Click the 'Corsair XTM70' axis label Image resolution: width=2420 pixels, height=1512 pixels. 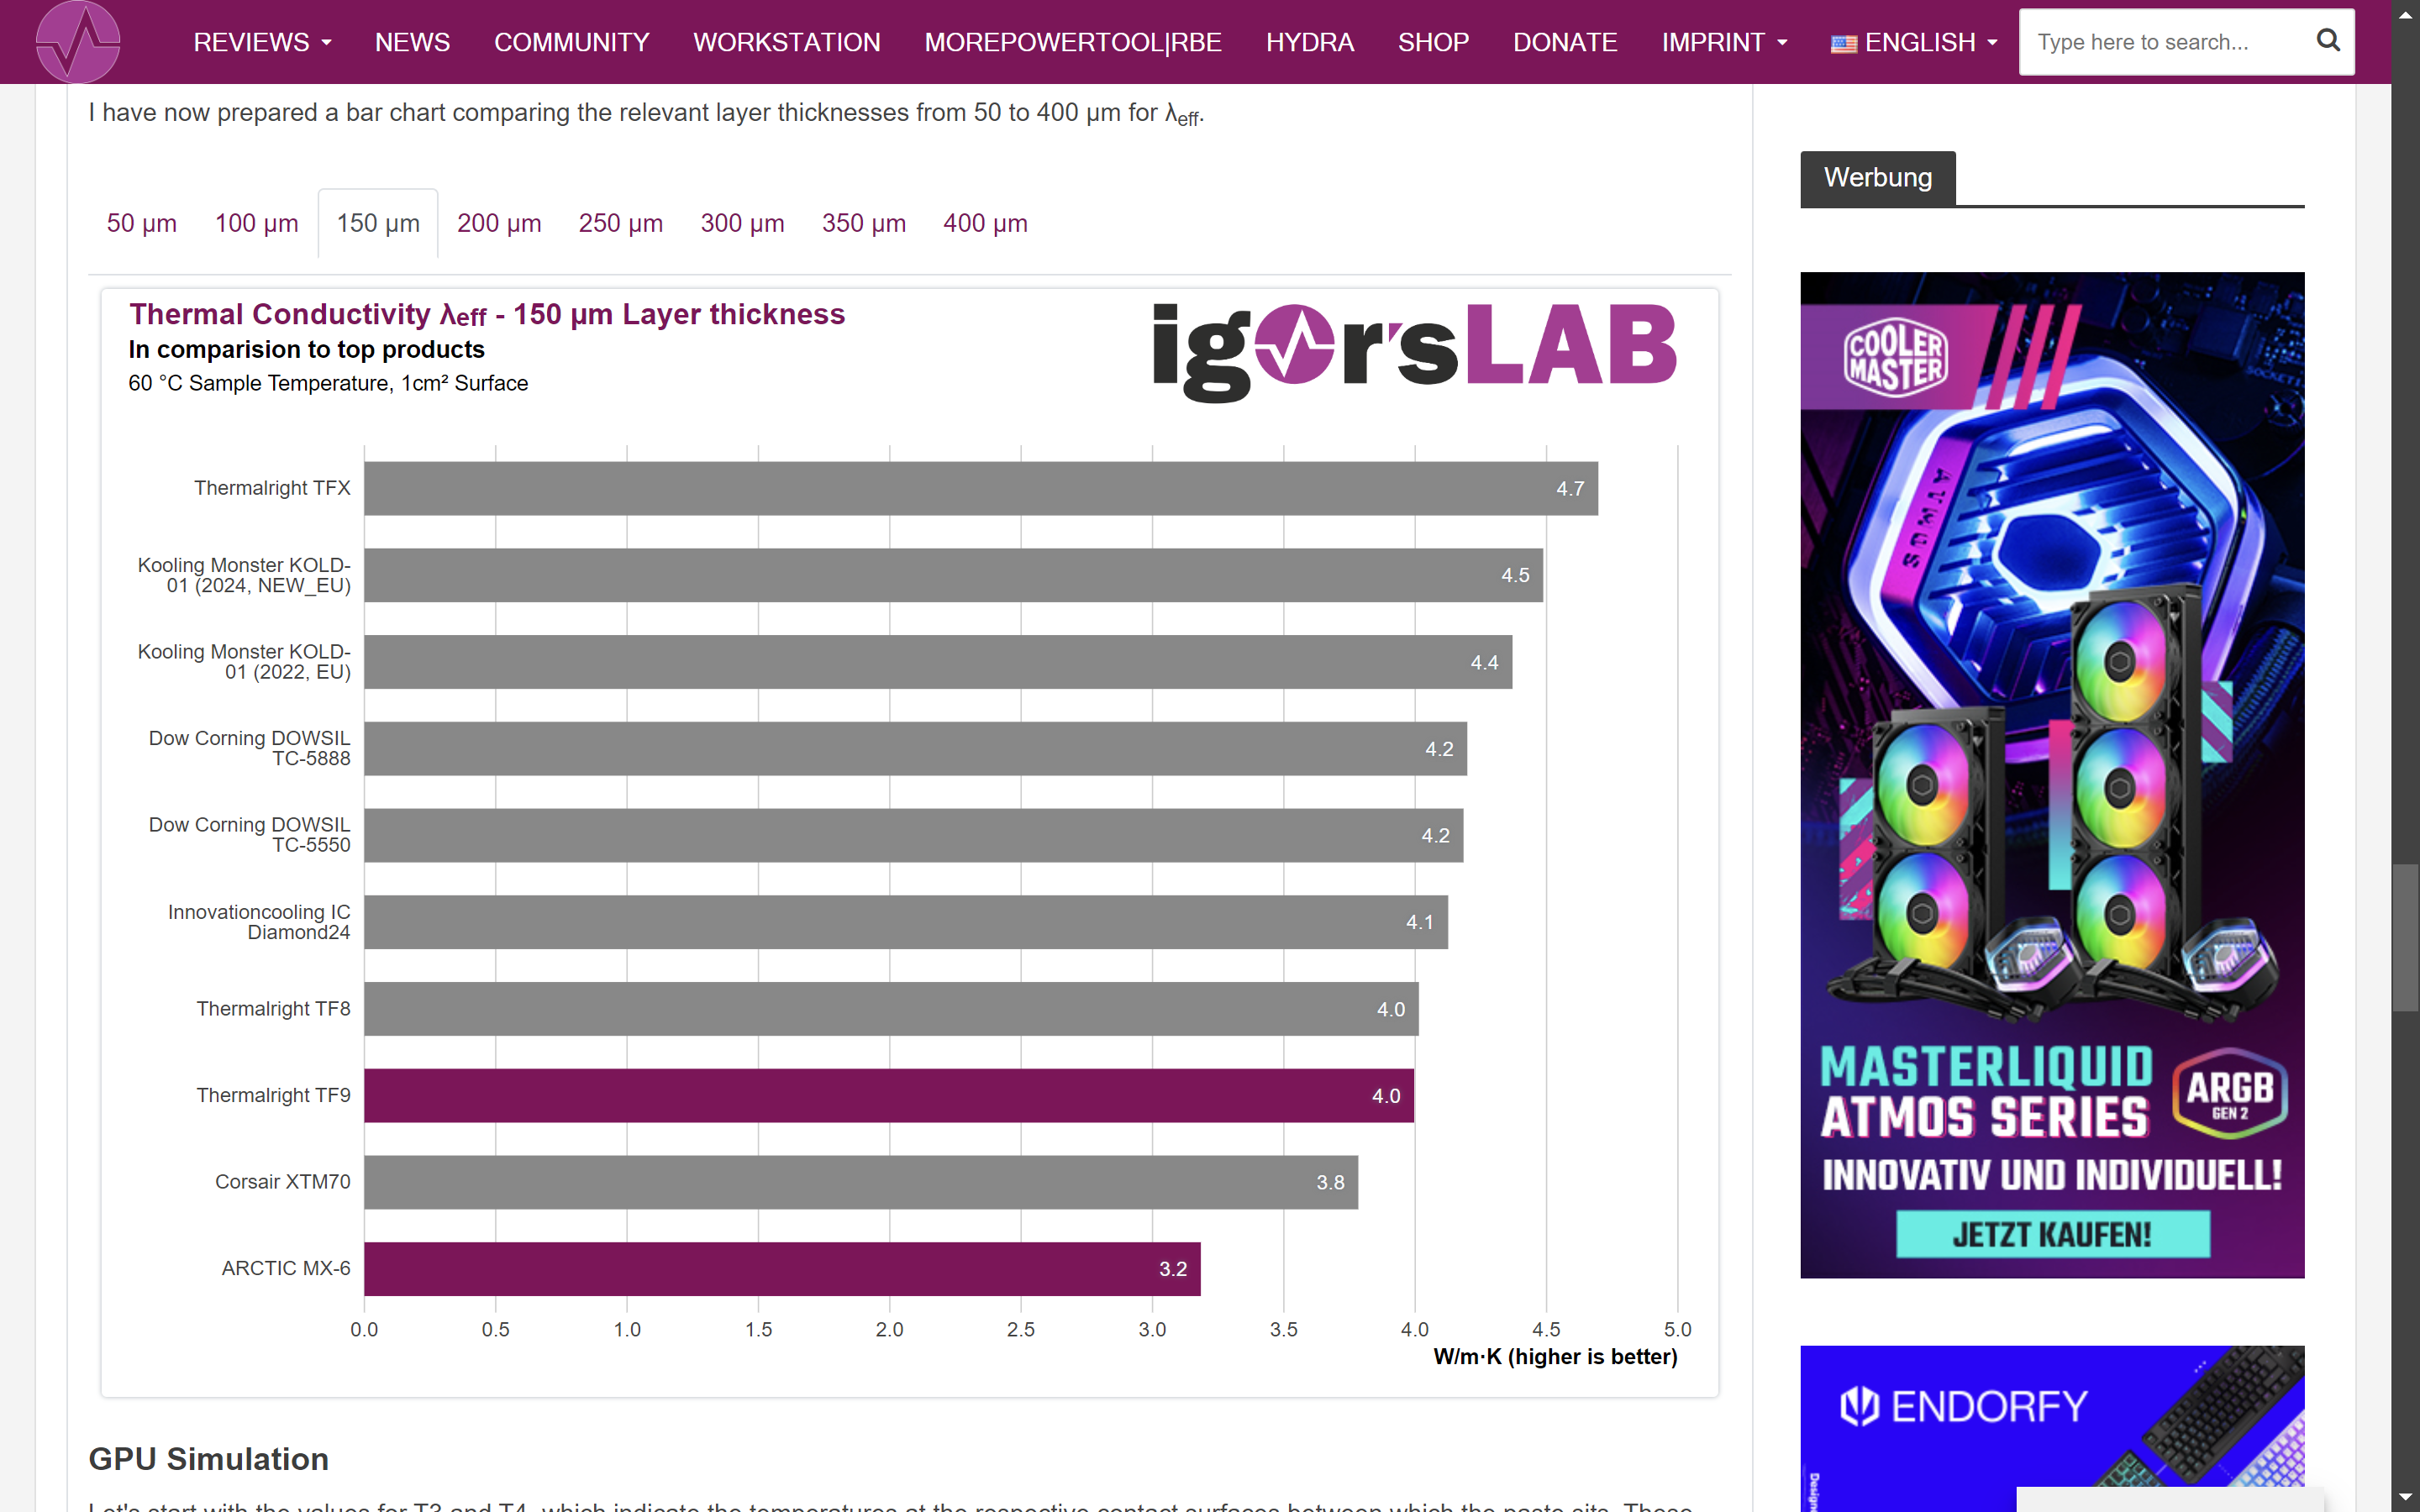click(283, 1182)
